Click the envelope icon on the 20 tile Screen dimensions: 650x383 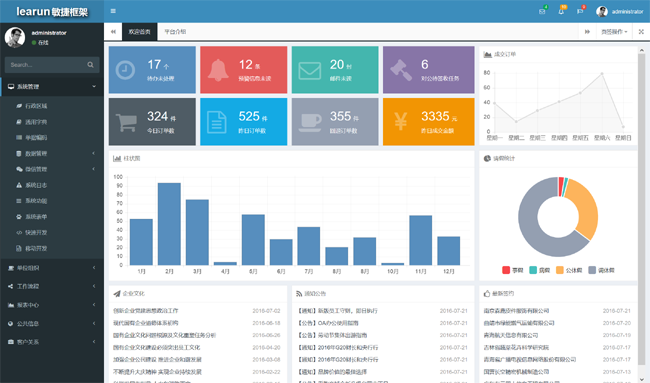309,70
